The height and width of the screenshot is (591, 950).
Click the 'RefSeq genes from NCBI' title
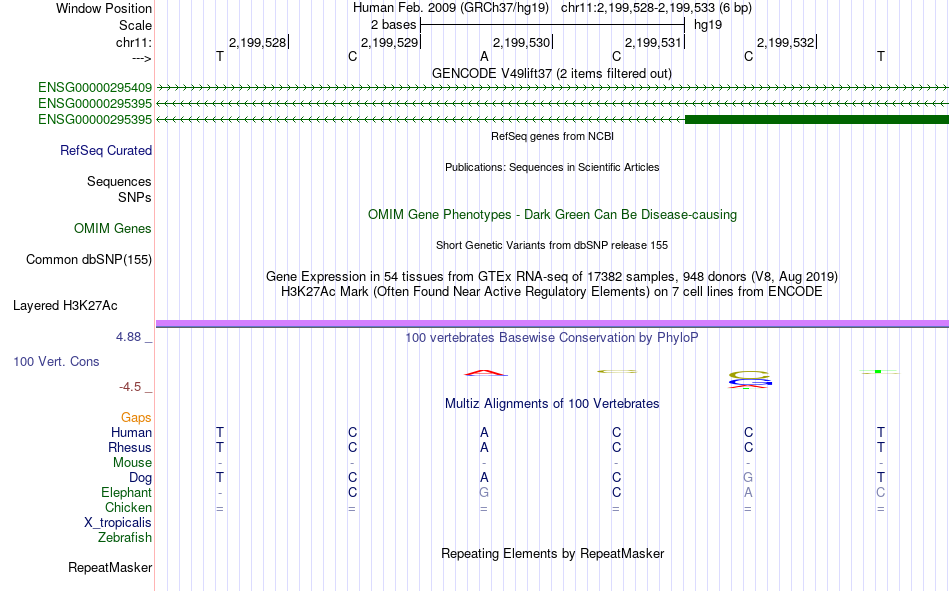552,136
